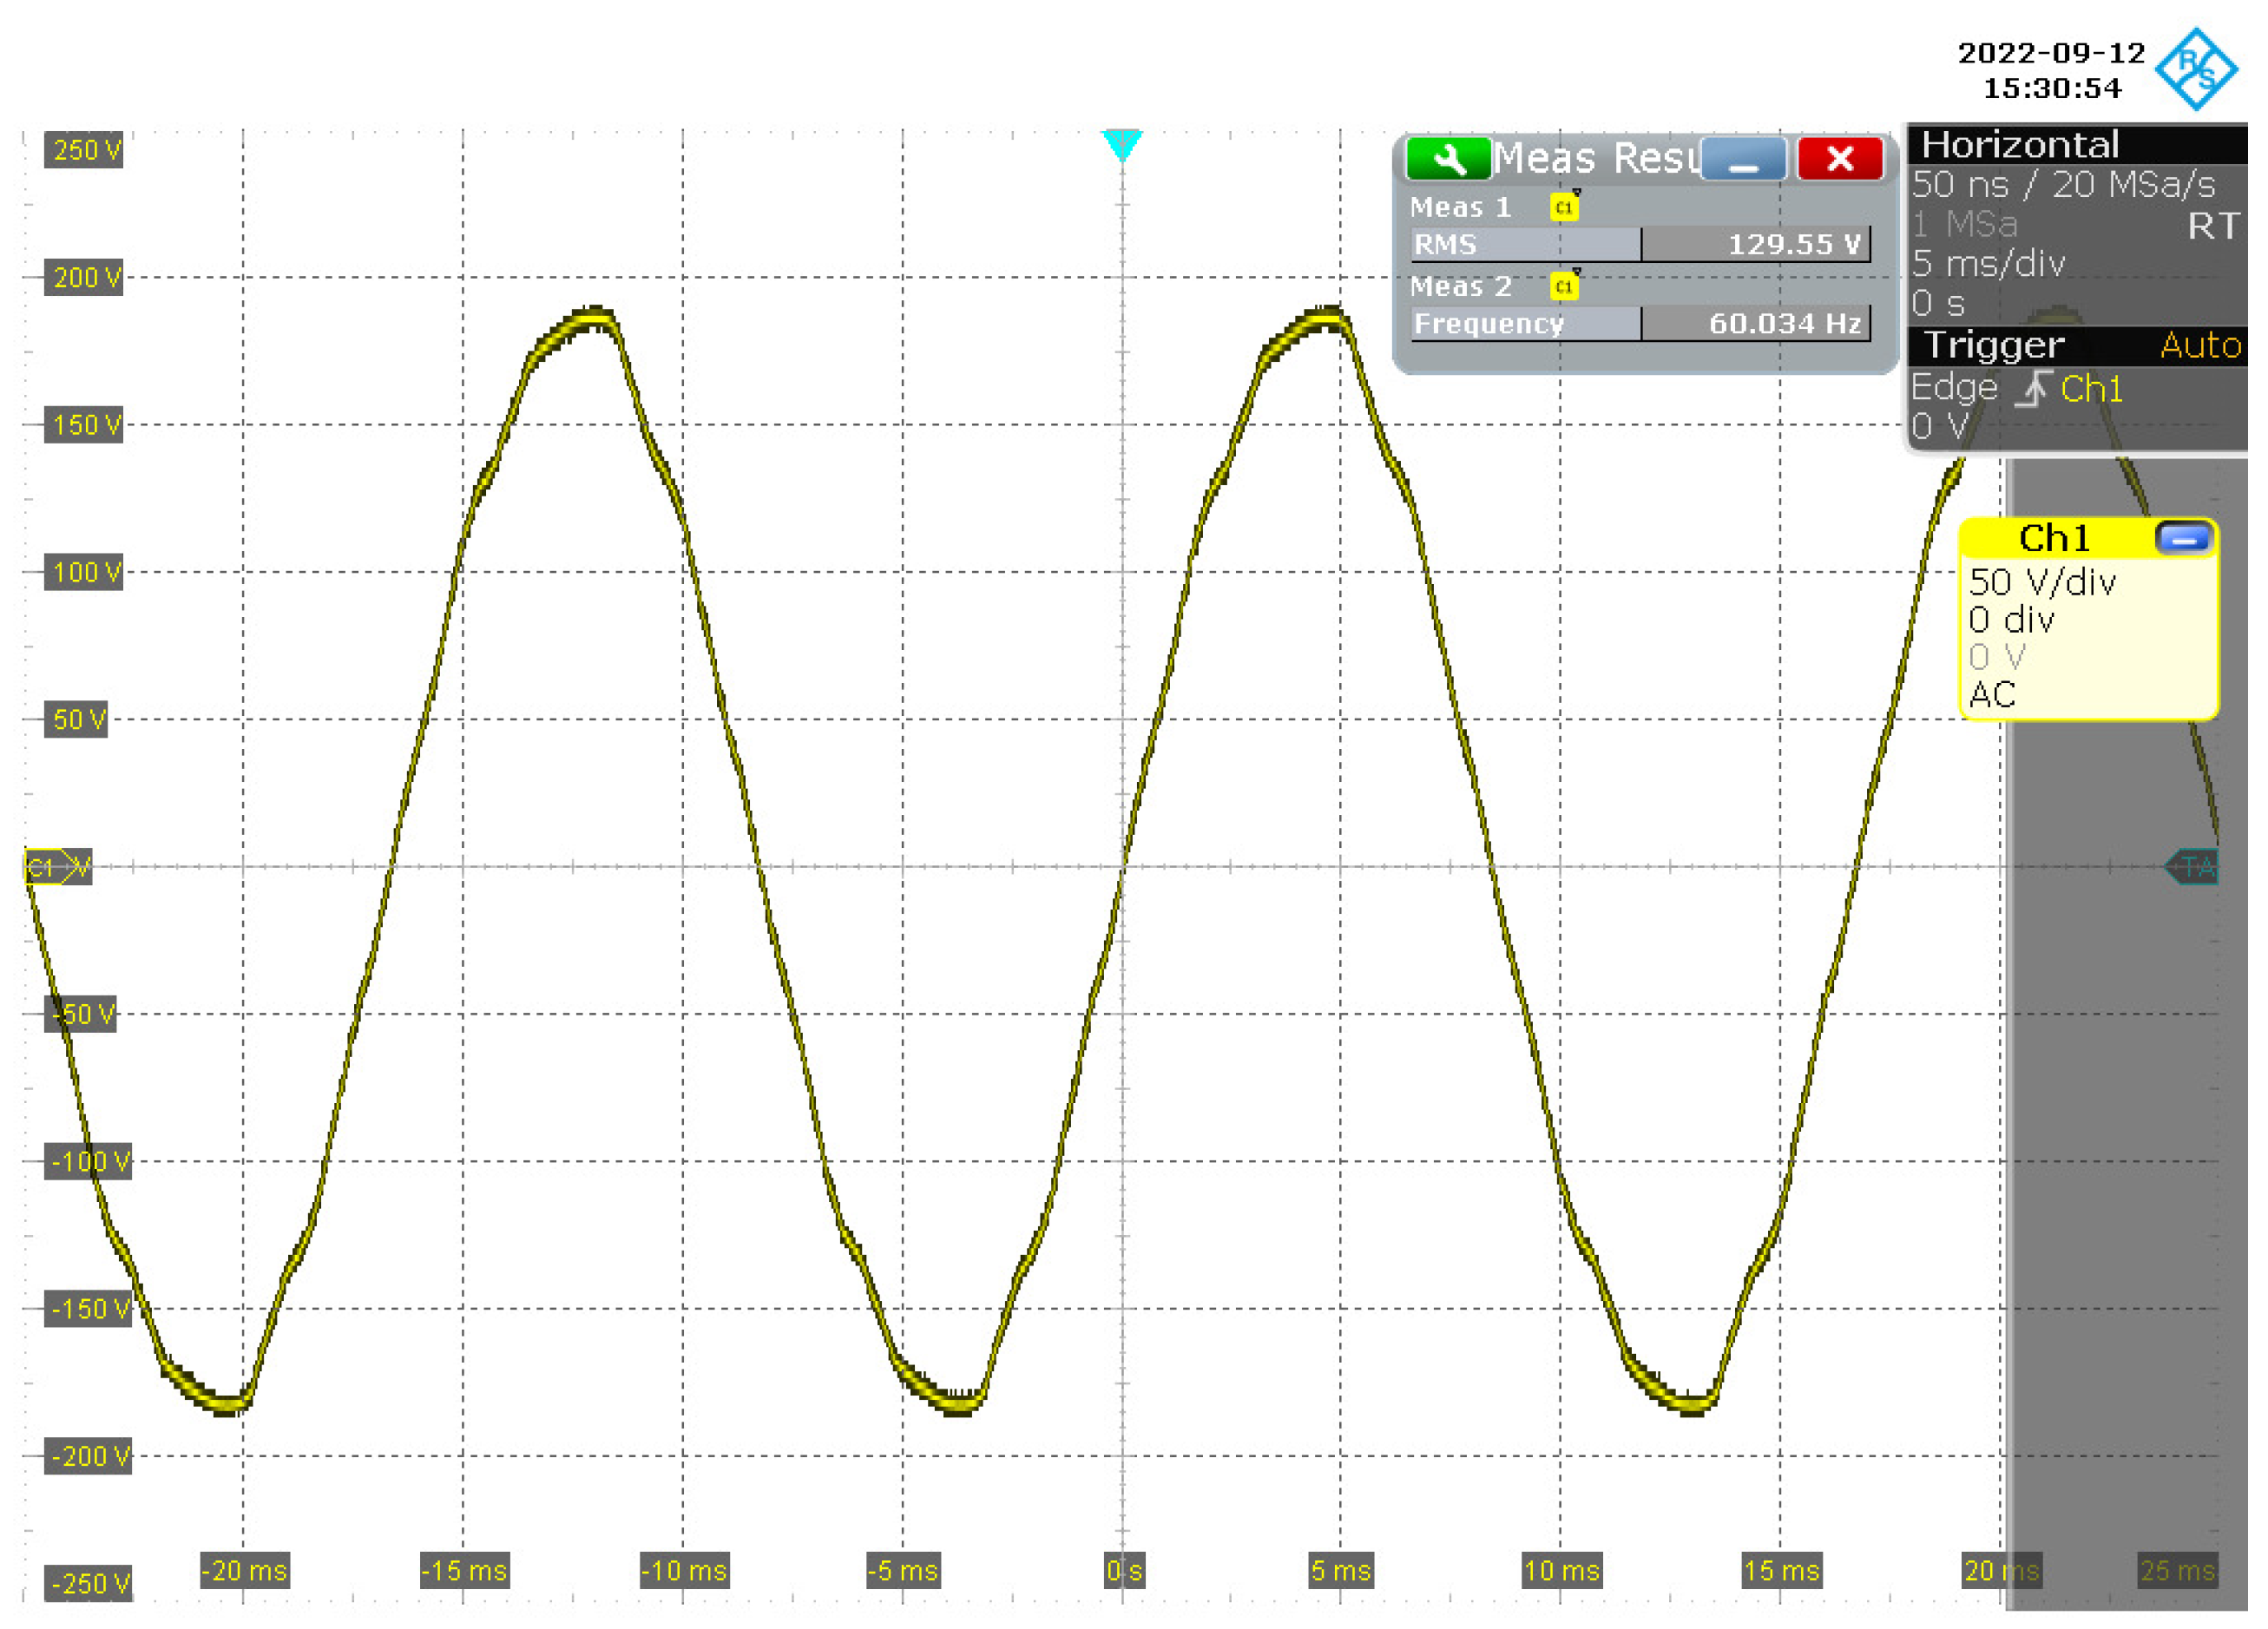Click the C1 source badge of Meas 1
The image size is (2268, 1629).
click(1564, 208)
